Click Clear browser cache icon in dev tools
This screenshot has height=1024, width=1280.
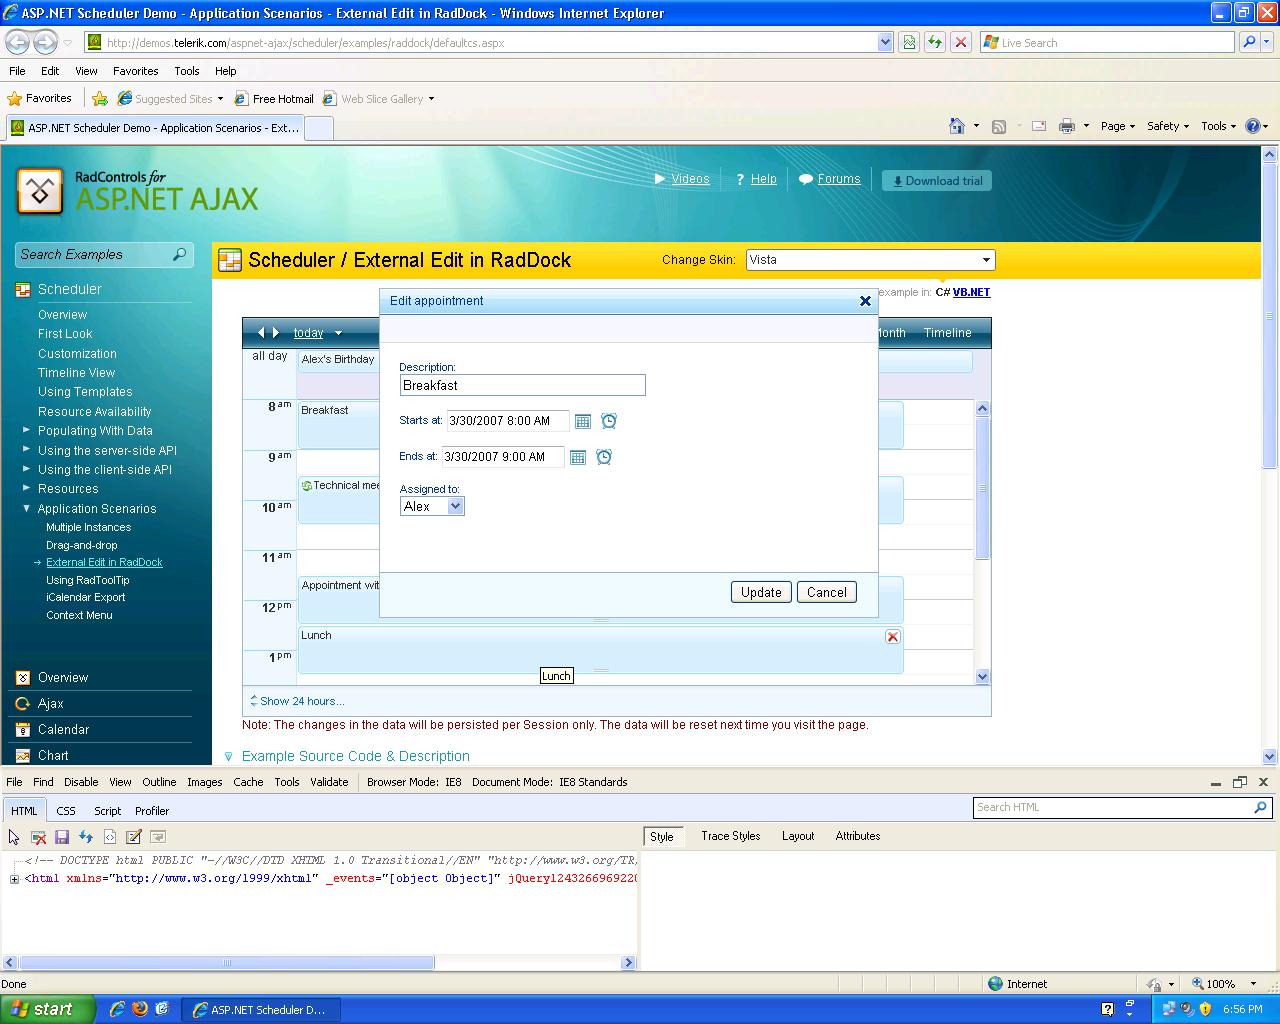(x=38, y=837)
